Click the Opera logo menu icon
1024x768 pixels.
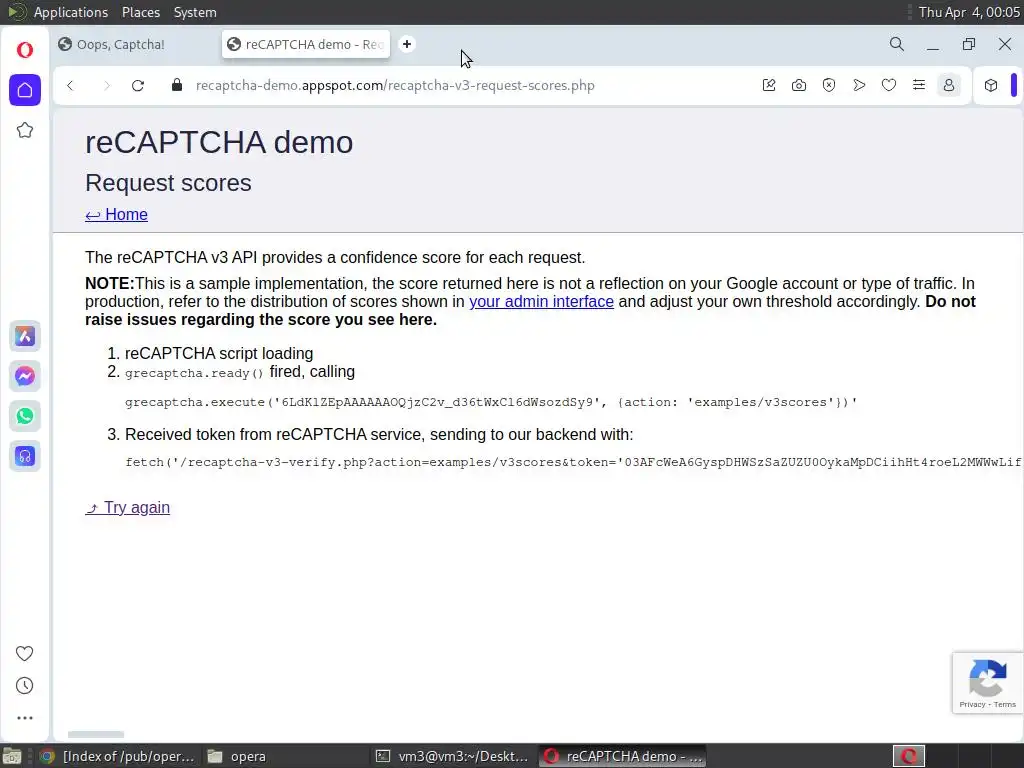25,50
